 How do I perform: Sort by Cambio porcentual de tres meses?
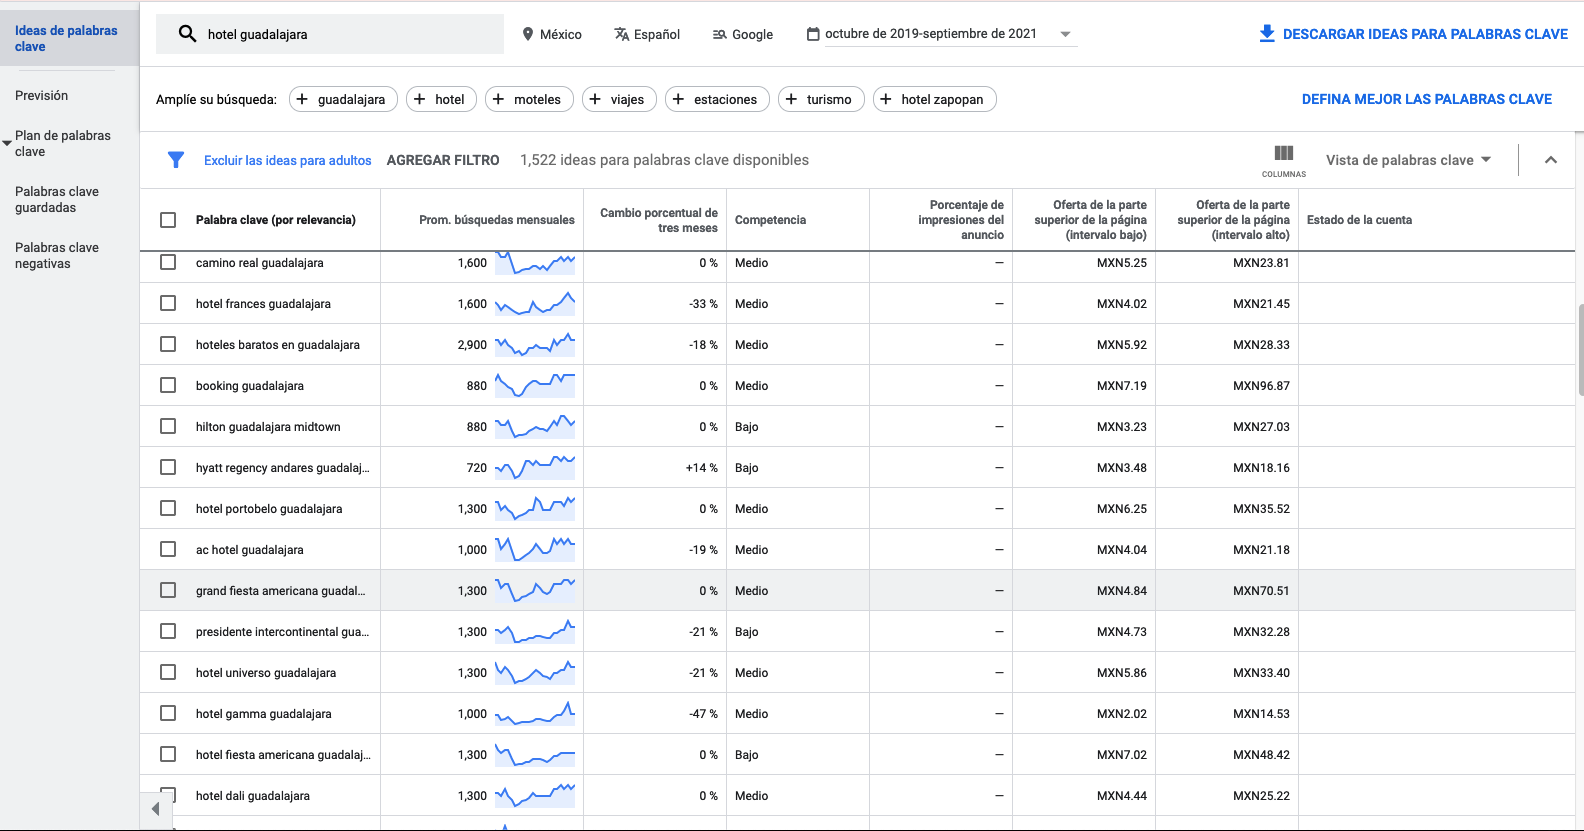pyautogui.click(x=658, y=220)
